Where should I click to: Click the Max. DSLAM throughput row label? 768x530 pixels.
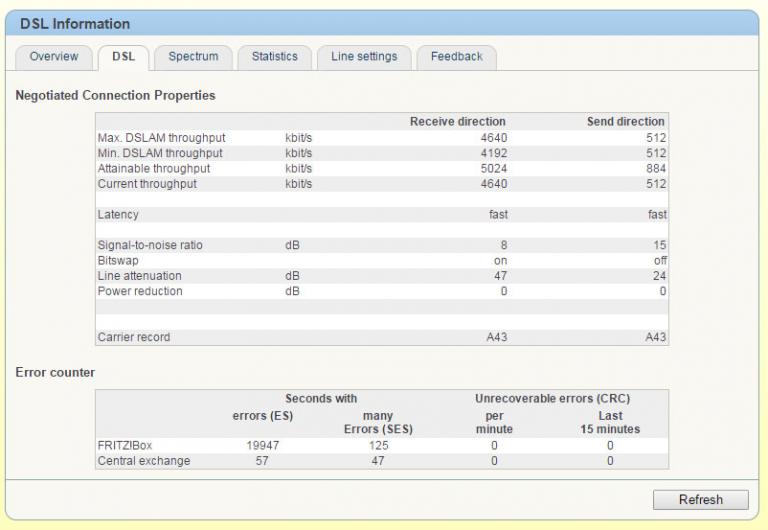point(161,138)
